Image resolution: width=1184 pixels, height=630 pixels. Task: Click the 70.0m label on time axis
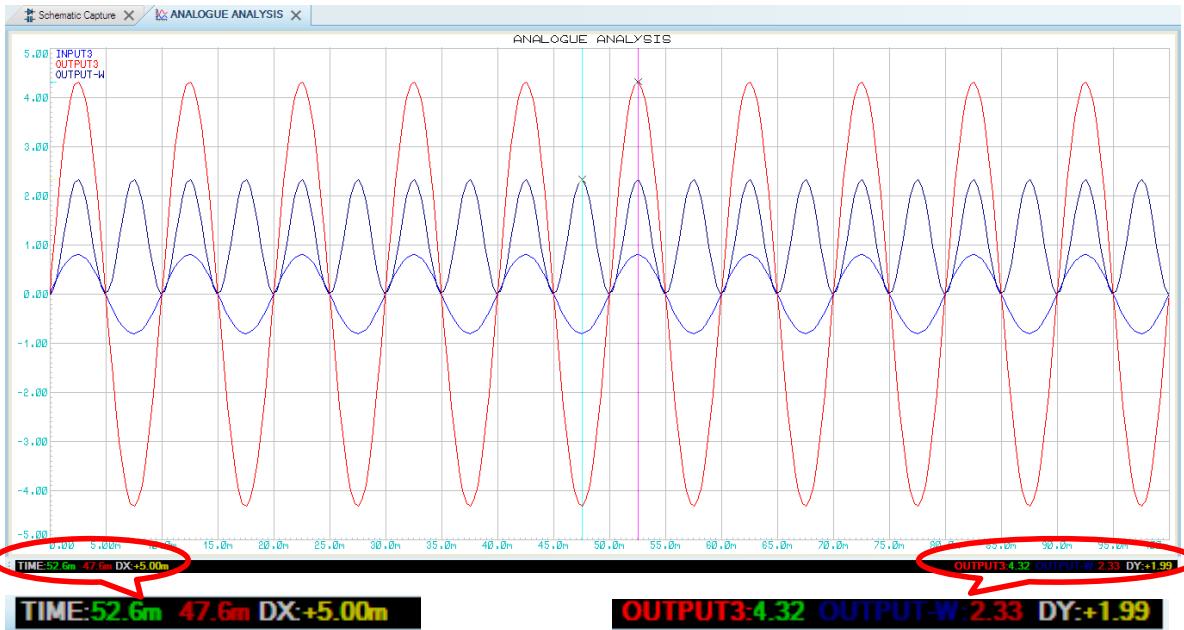coord(830,547)
